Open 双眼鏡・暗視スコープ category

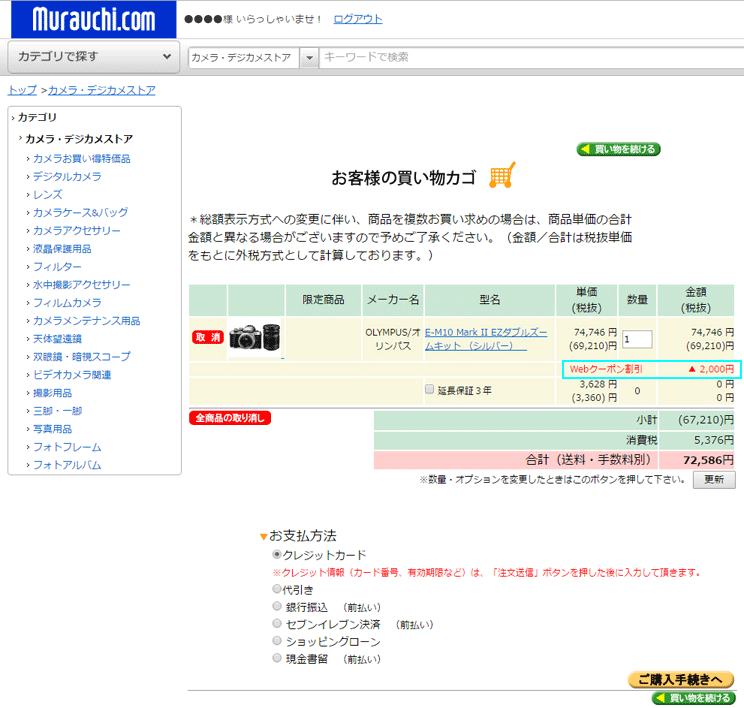(82, 357)
